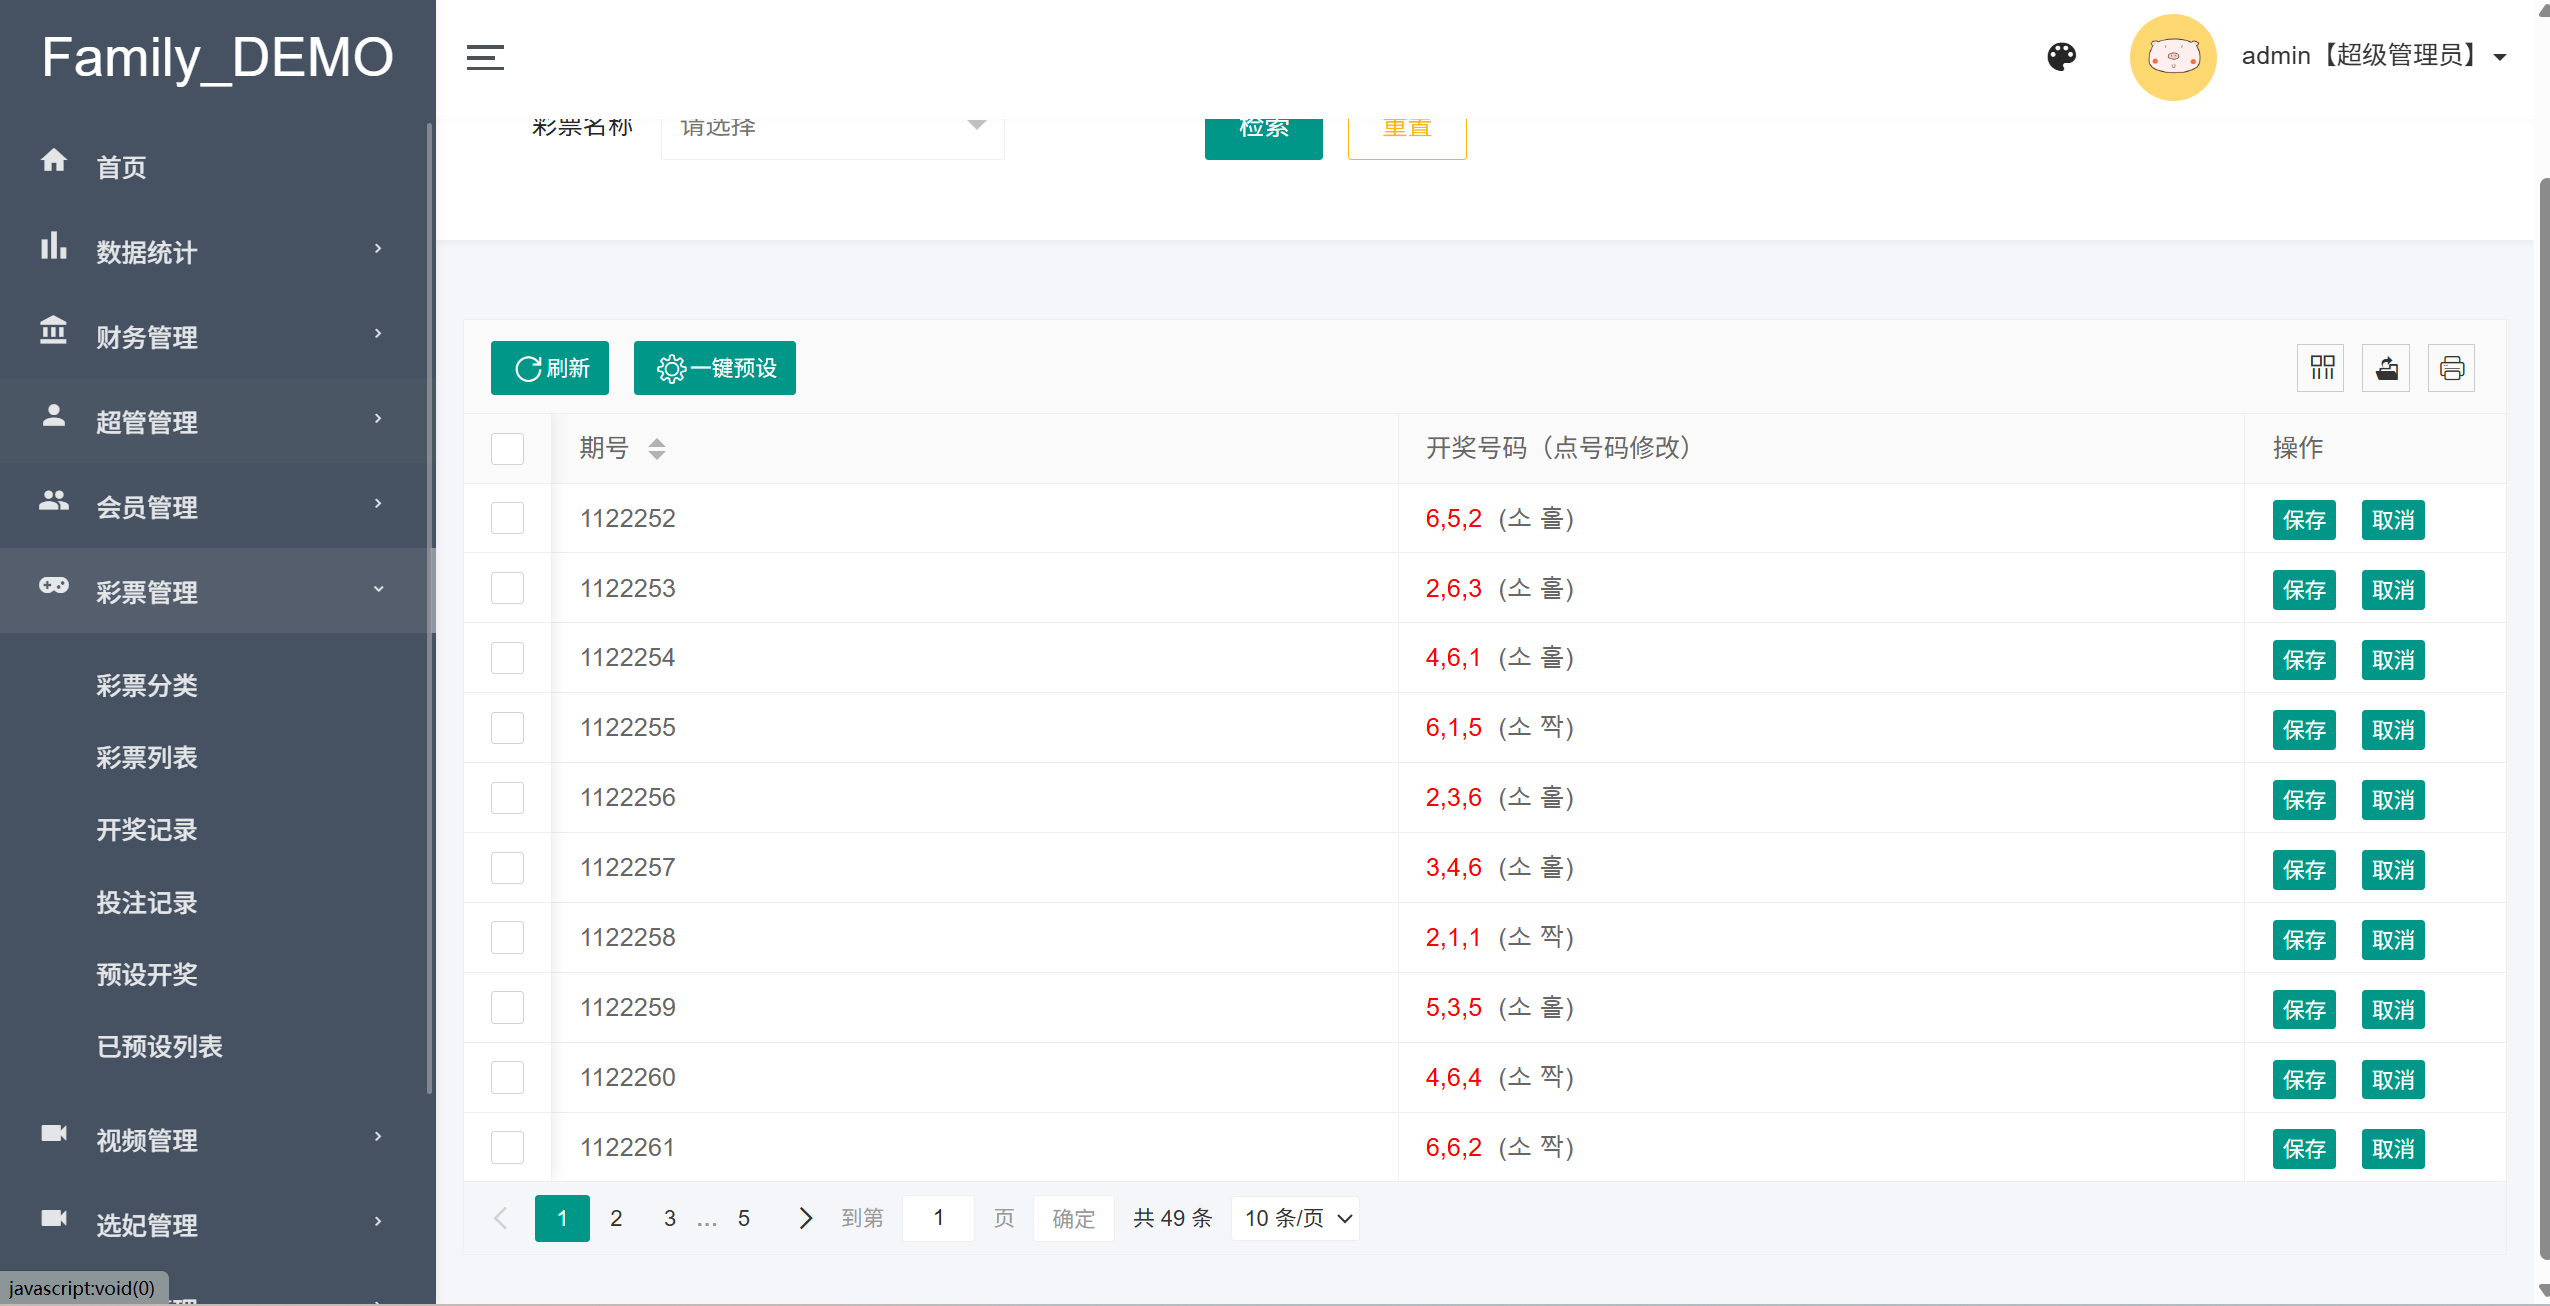Image resolution: width=2550 pixels, height=1306 pixels.
Task: Click the sort arrows beside 期号
Action: pyautogui.click(x=656, y=449)
